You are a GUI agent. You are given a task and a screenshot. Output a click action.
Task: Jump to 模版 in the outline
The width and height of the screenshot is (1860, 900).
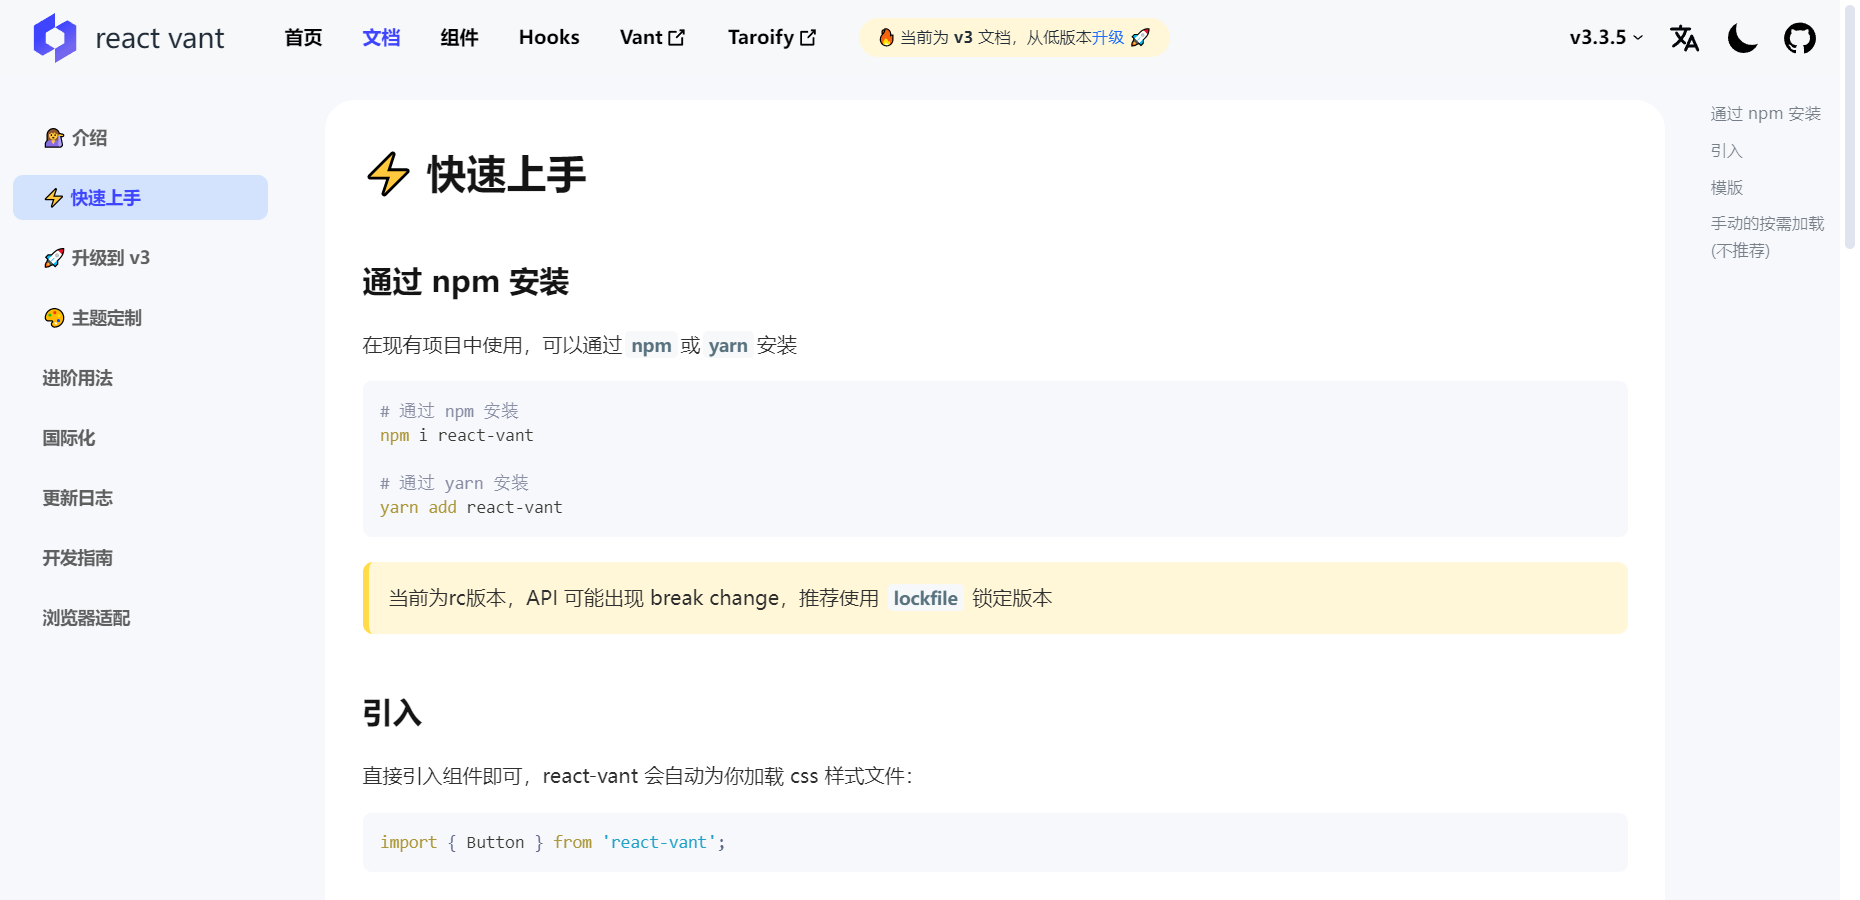coord(1726,188)
